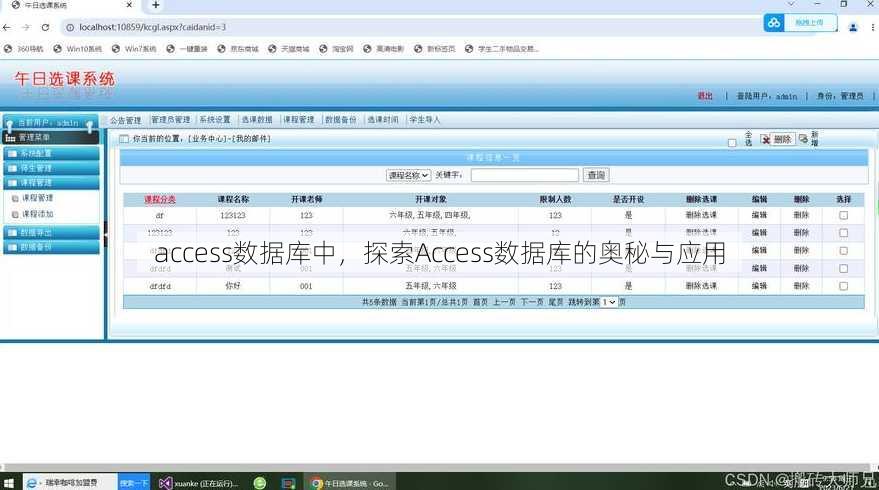Click the red 退出 logout link

(705, 96)
